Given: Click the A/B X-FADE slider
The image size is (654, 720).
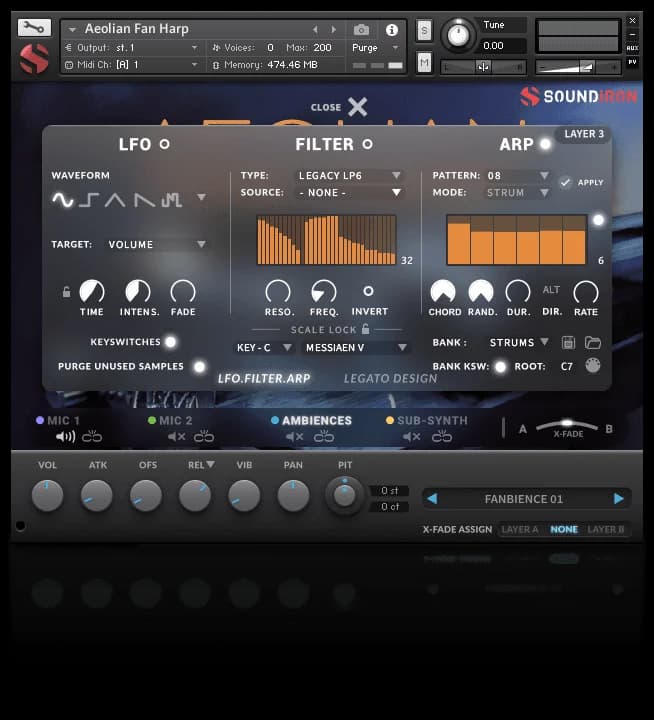Looking at the screenshot, I should pos(567,424).
